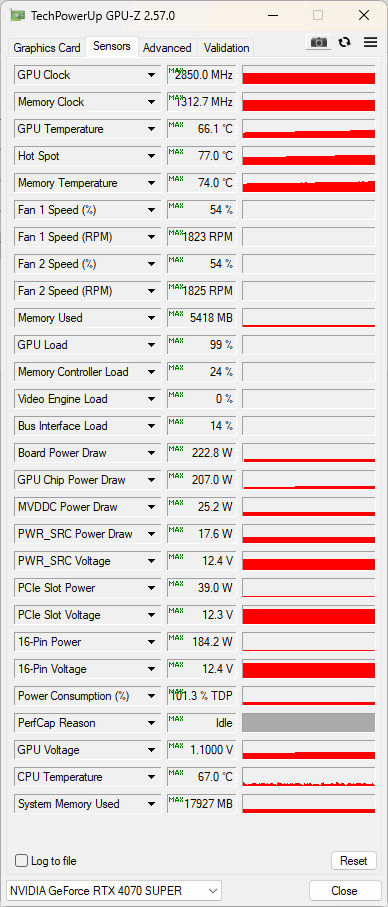Switch to the Graphics Card tab
The image size is (388, 907).
tap(47, 47)
